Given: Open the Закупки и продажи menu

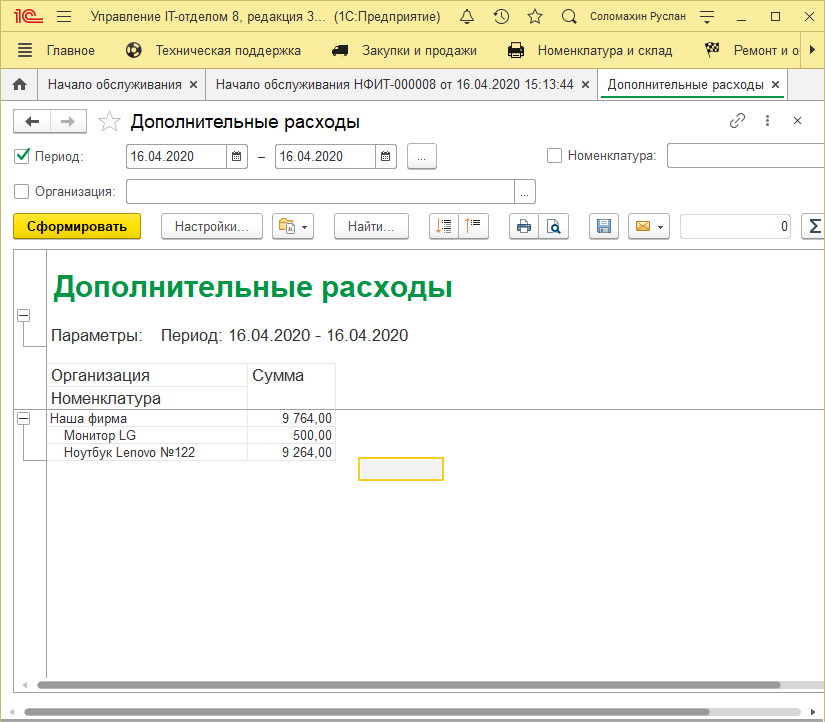Looking at the screenshot, I should [404, 50].
